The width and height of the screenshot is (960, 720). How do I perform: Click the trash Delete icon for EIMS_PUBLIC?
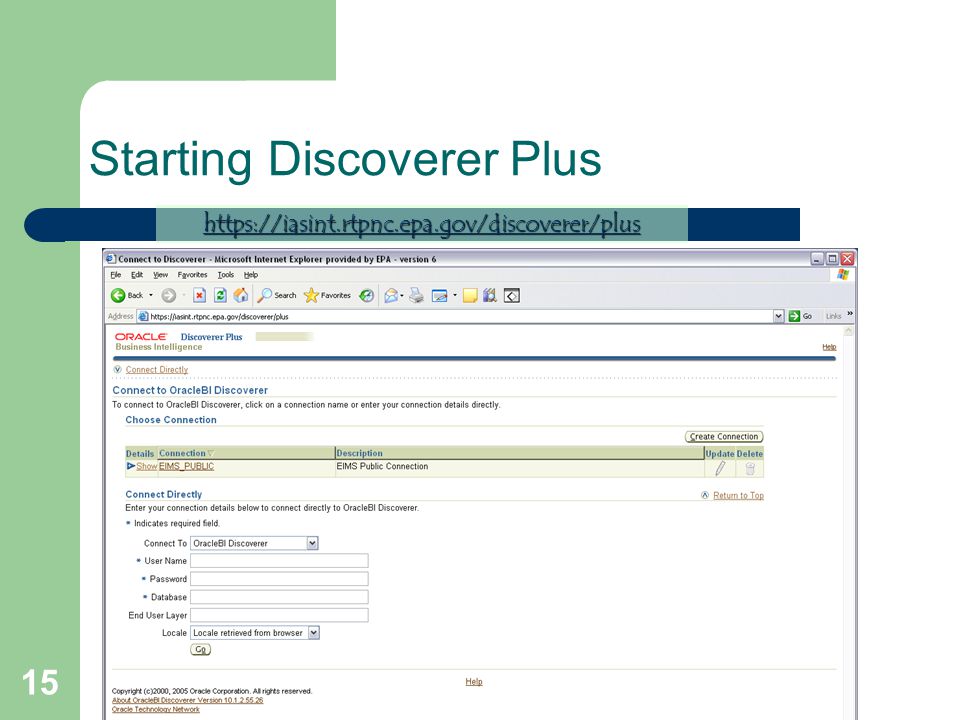pyautogui.click(x=750, y=468)
